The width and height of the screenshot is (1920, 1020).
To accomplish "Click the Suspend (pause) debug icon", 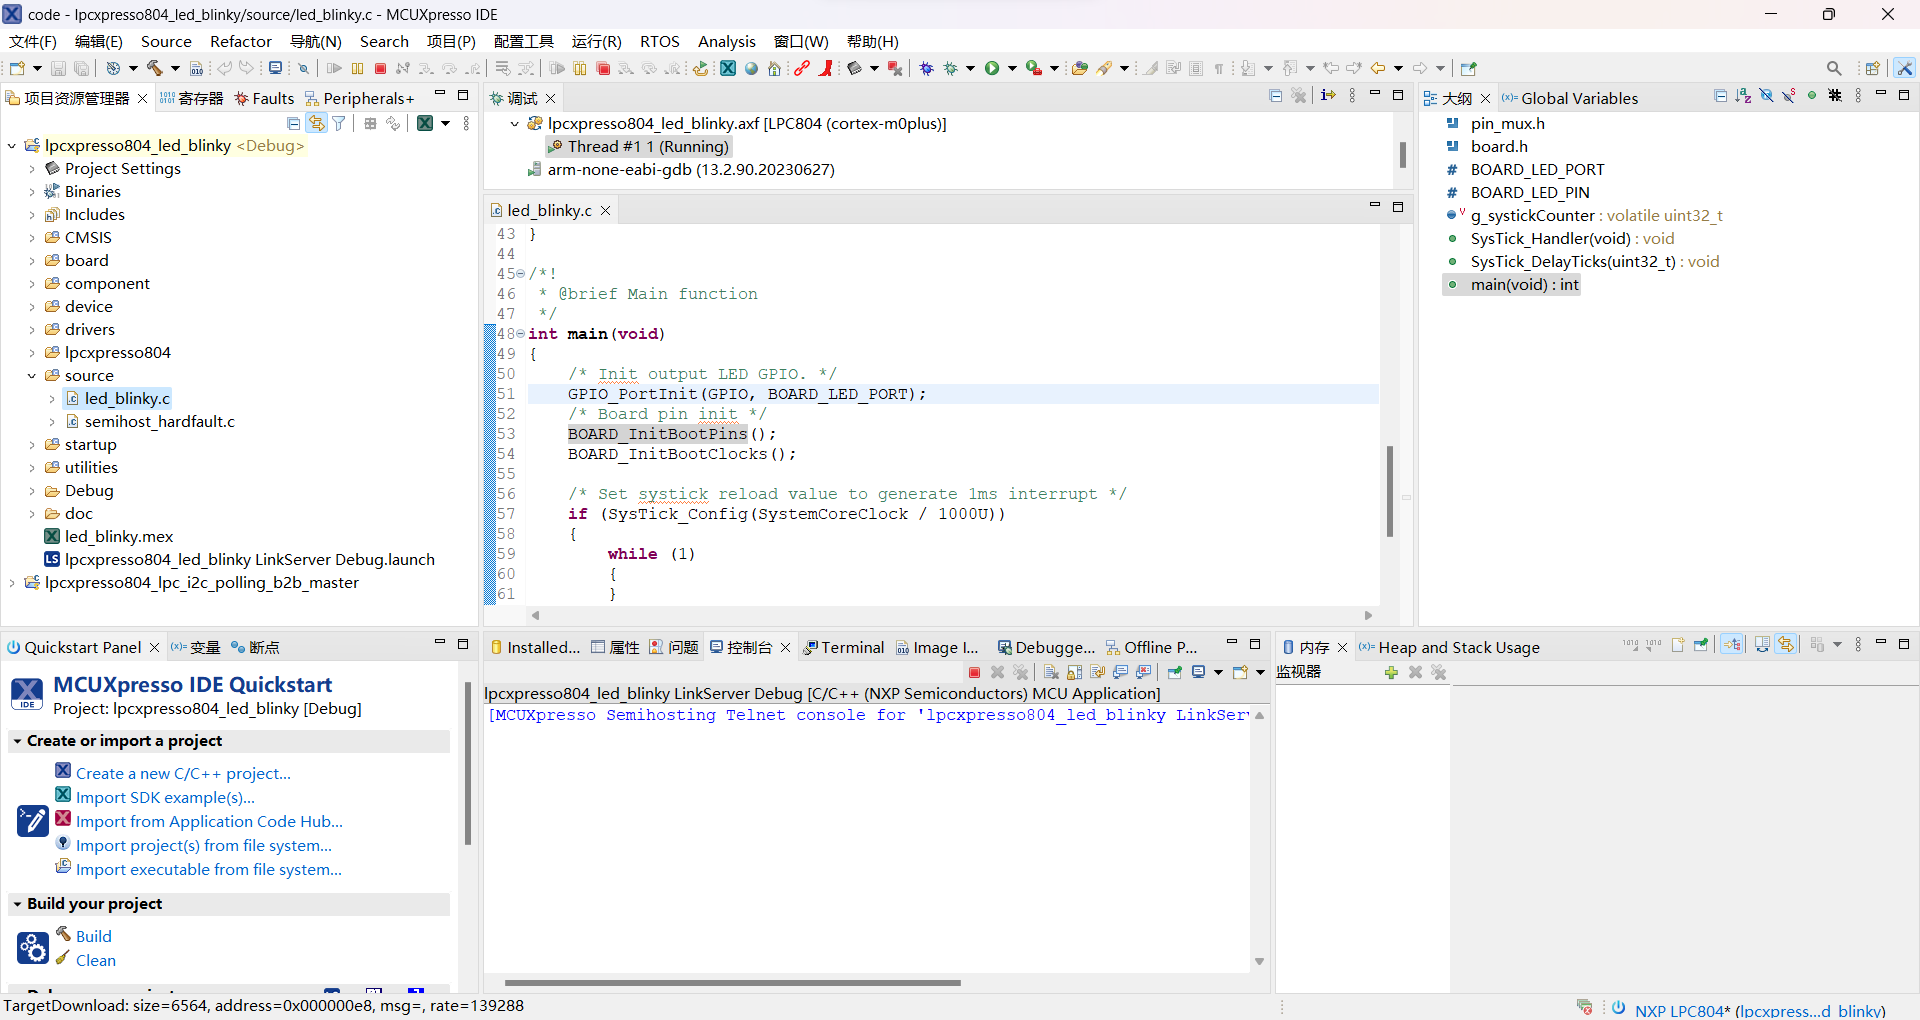I will point(357,68).
